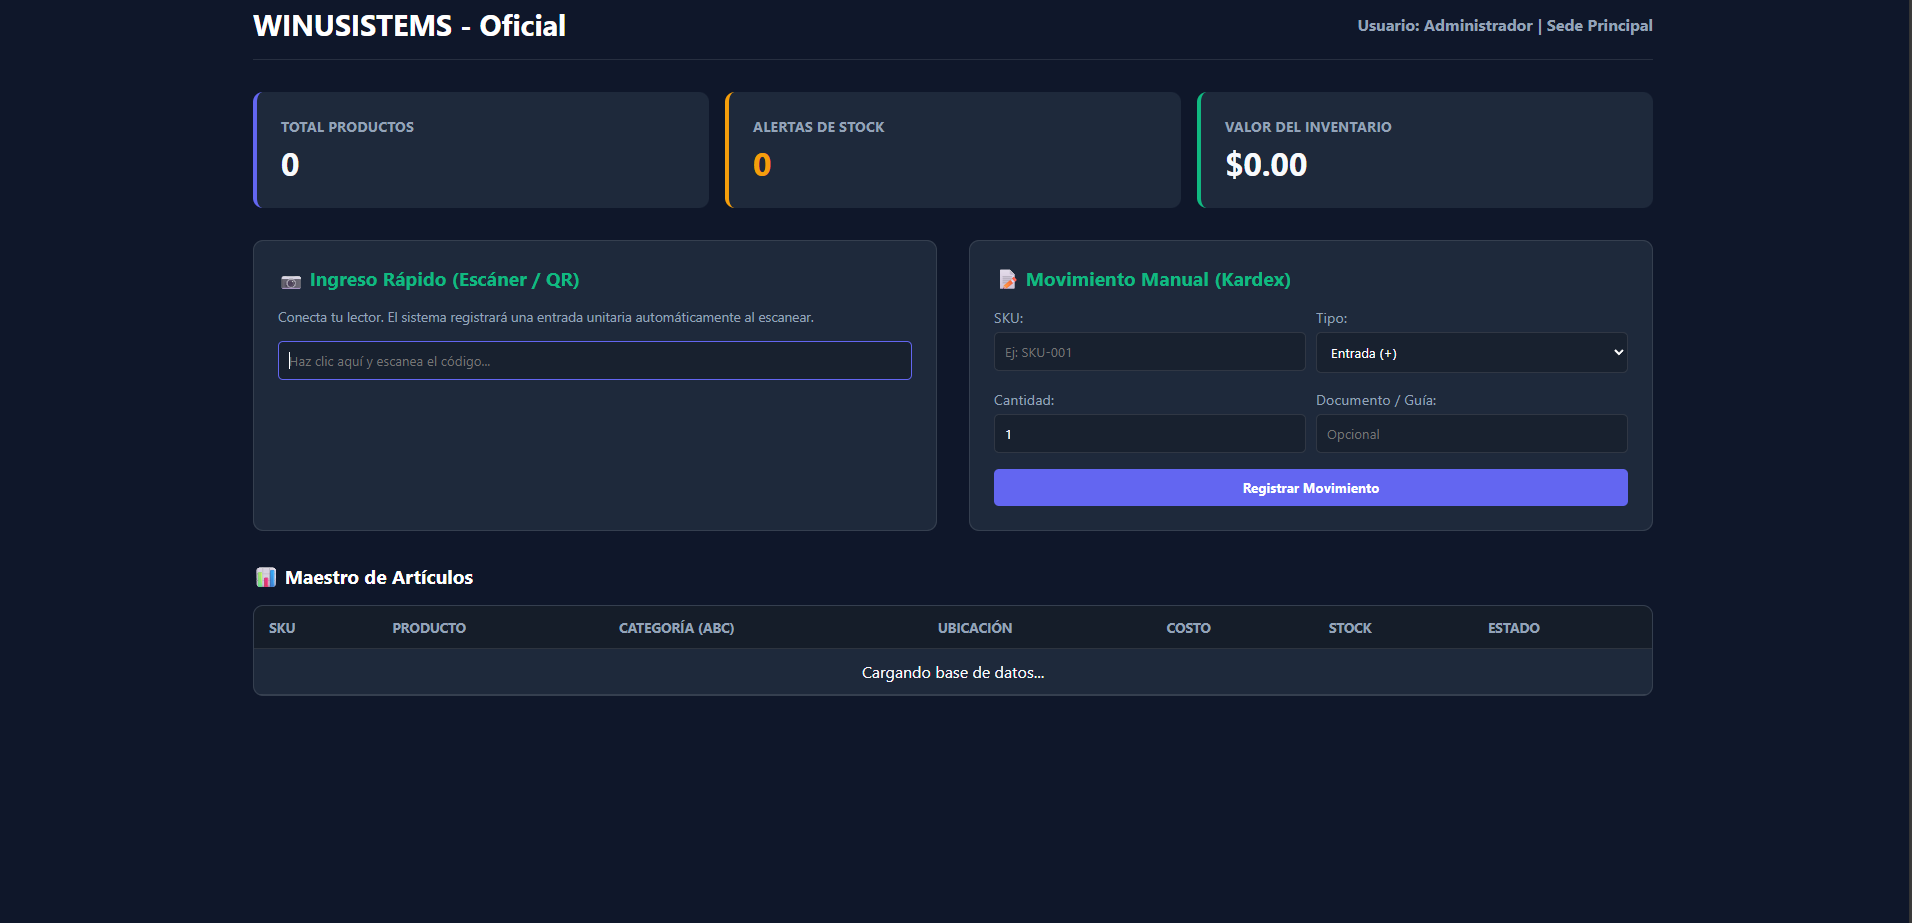Click the VALOR DEL INVENTARIO card

(1425, 150)
